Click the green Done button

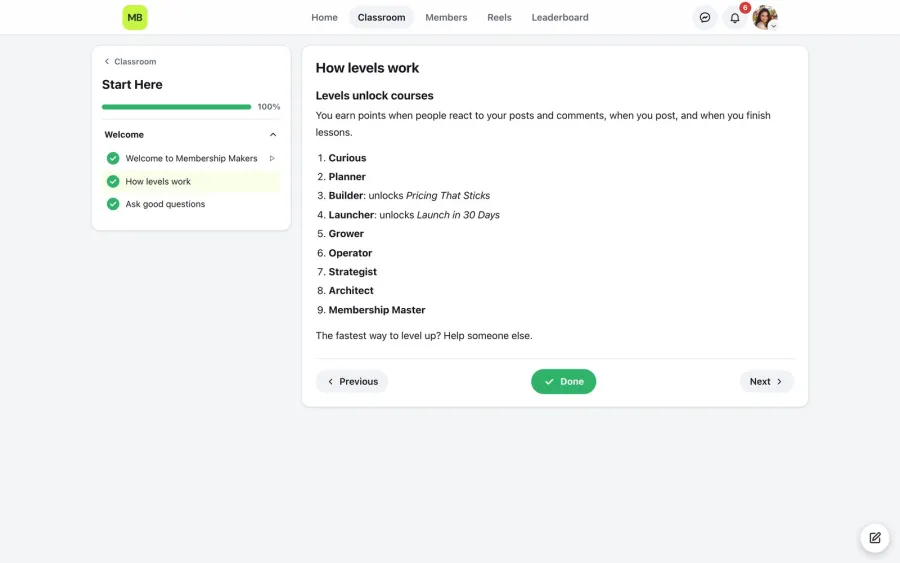563,382
